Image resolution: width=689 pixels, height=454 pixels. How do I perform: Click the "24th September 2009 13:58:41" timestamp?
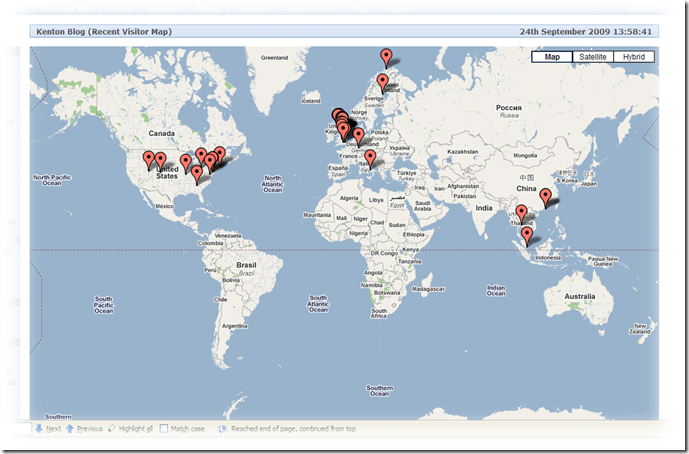(586, 32)
